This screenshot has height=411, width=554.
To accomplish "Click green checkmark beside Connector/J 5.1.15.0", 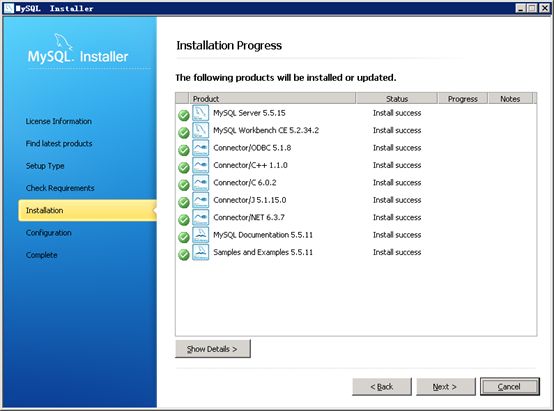I will pyautogui.click(x=184, y=202).
